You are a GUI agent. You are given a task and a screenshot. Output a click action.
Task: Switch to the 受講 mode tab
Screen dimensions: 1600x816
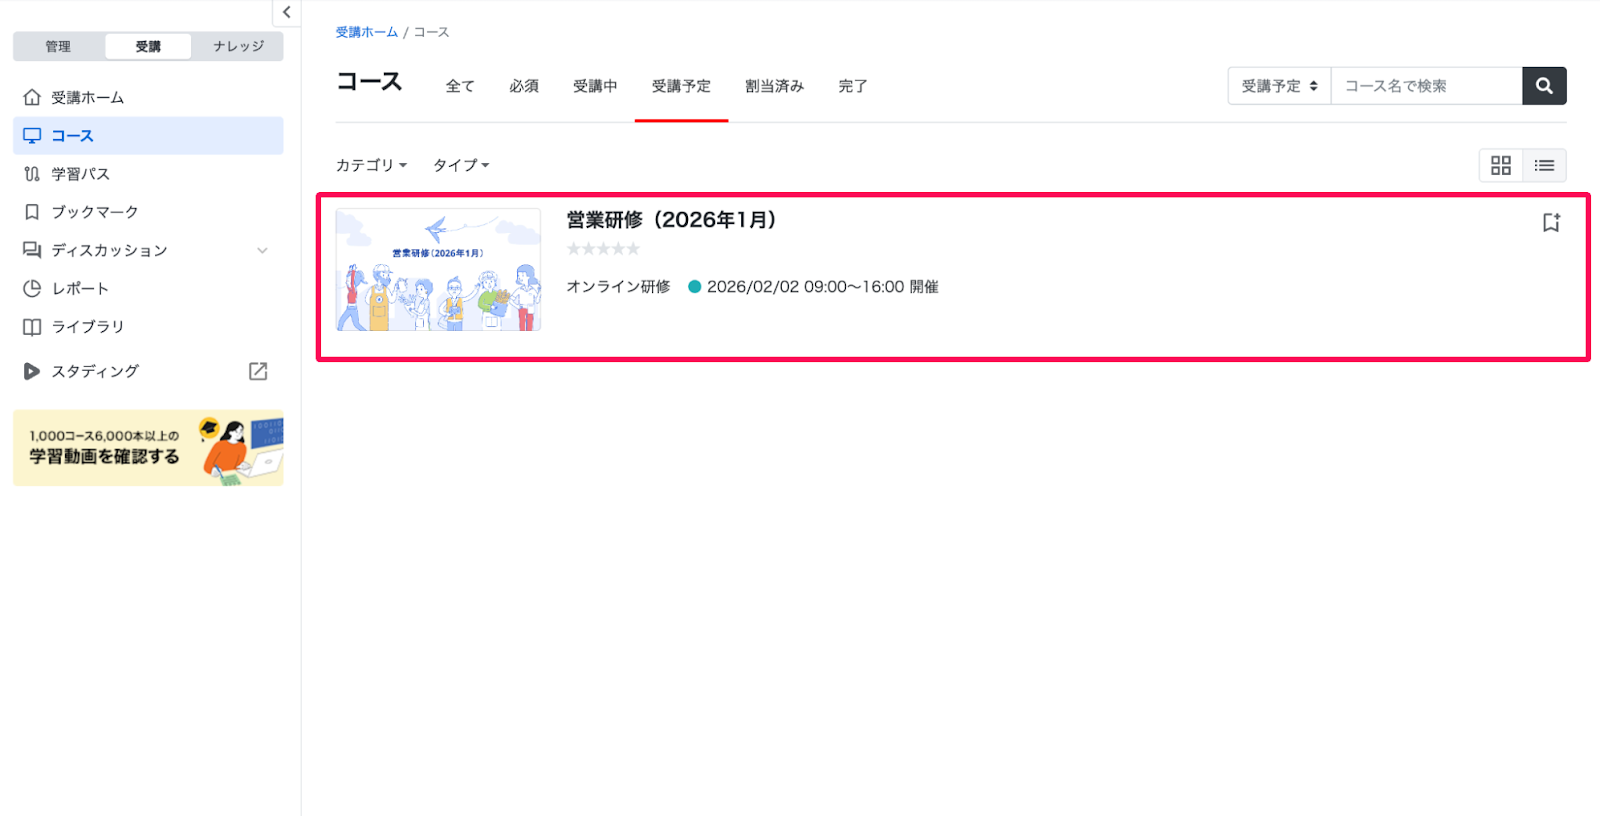148,46
